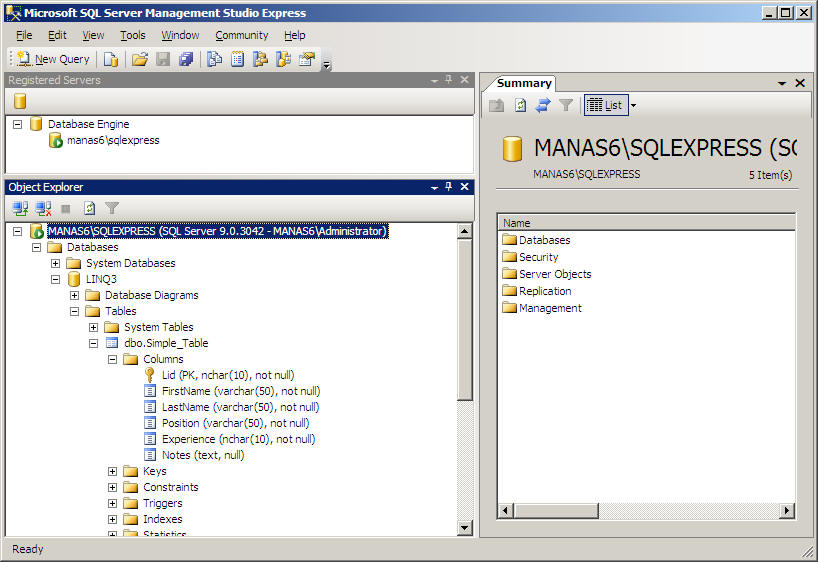The width and height of the screenshot is (818, 562).
Task: Expand the Indexes node
Action: [x=112, y=520]
